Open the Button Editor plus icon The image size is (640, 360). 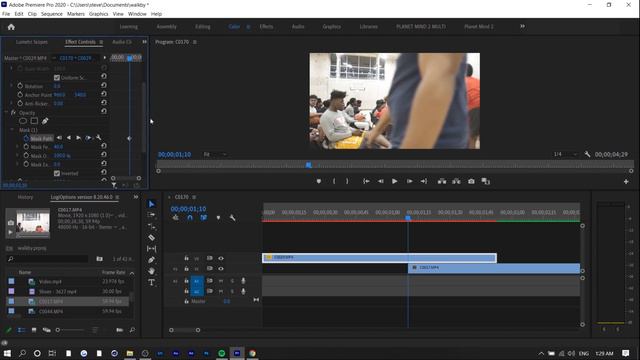[626, 182]
